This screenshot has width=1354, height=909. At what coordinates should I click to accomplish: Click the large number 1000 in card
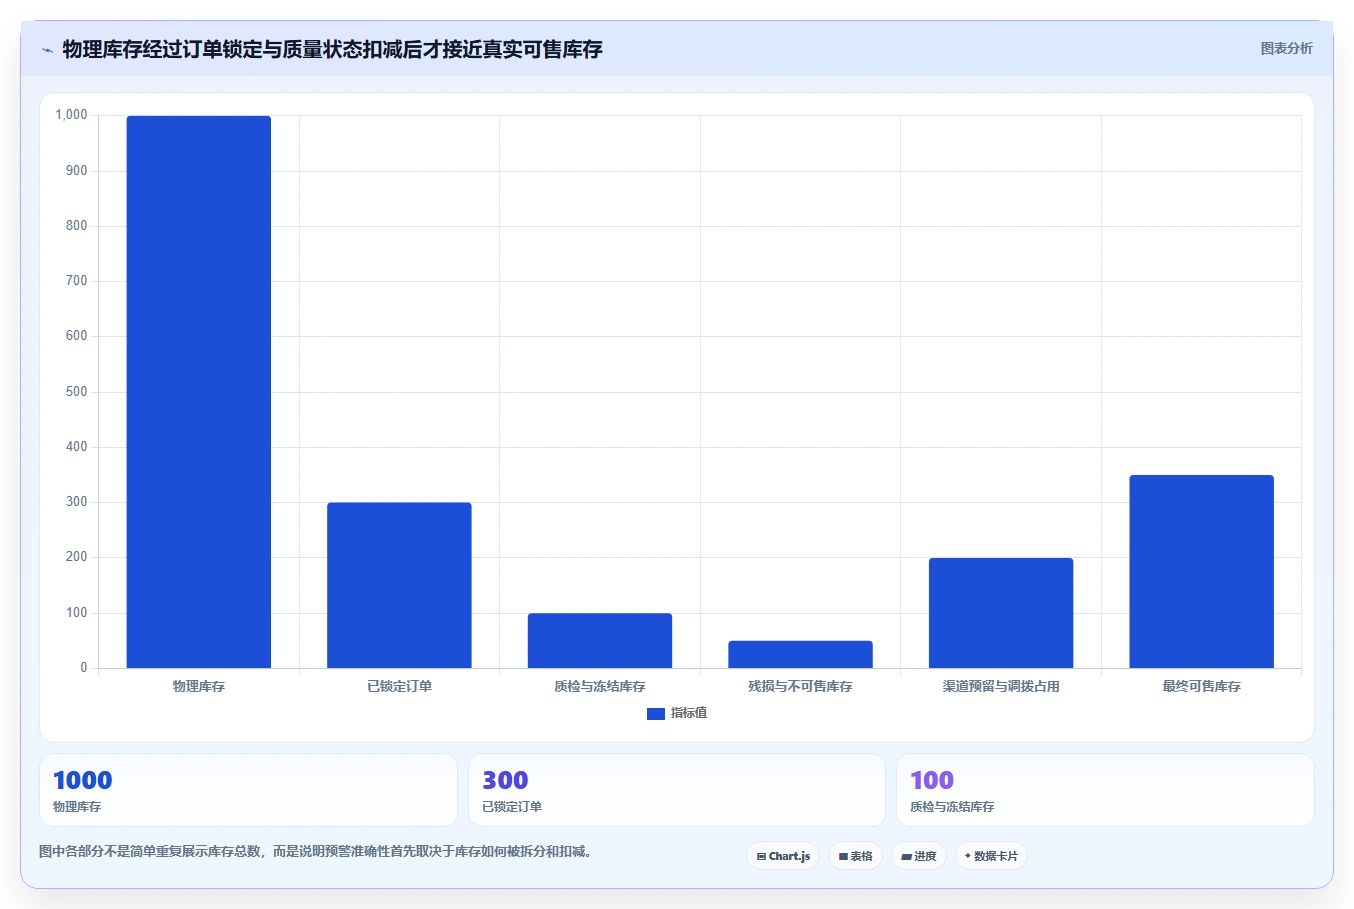pos(82,780)
